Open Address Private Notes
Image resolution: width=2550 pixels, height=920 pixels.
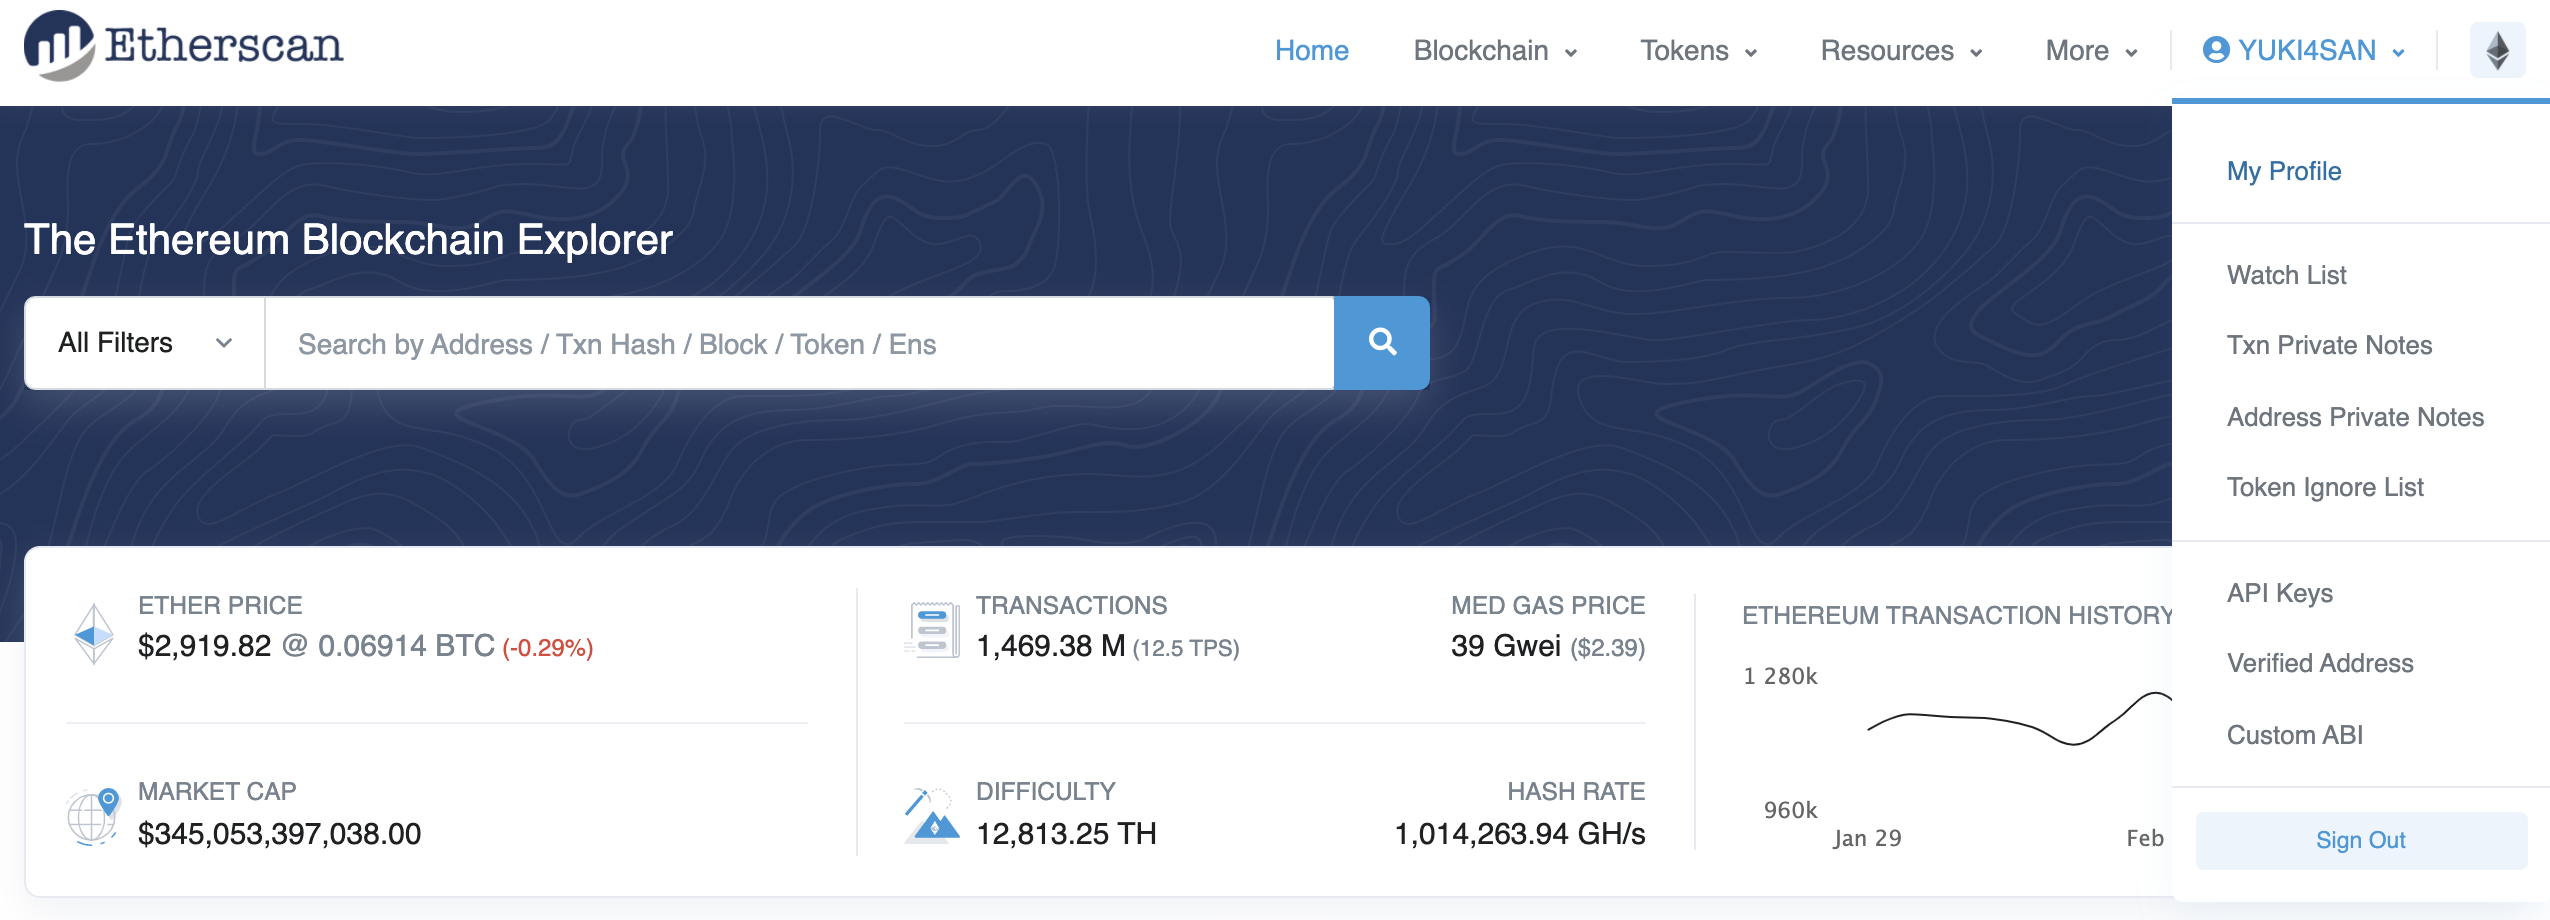[2355, 417]
